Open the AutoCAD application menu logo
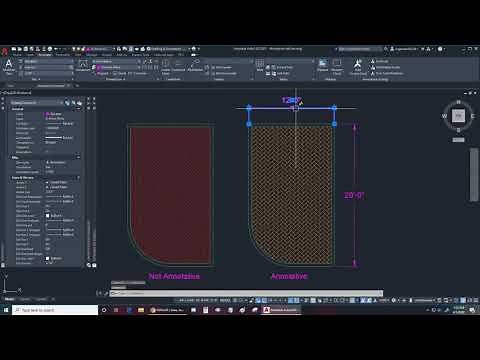 (4, 52)
